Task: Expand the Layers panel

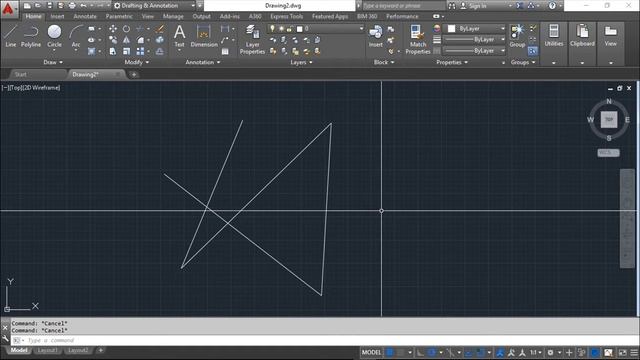Action: point(301,62)
